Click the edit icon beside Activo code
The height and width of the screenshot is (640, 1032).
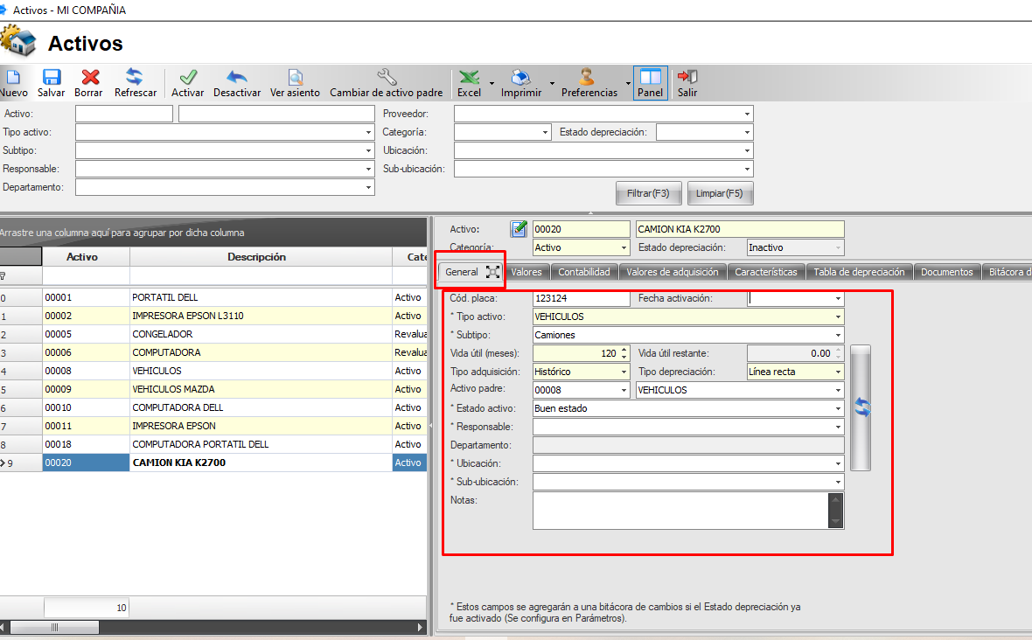pos(519,229)
